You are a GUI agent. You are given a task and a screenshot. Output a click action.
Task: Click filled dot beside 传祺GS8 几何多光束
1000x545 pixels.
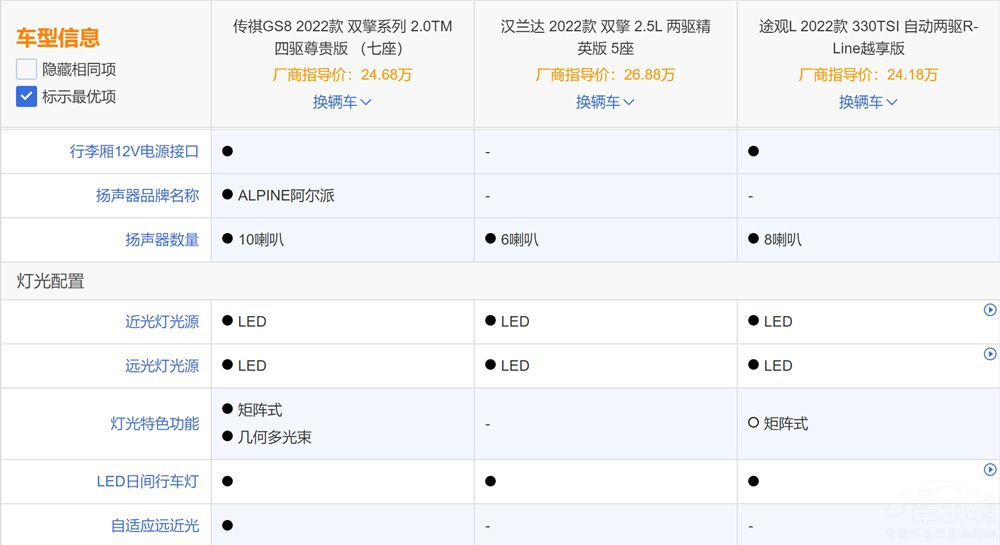227,438
